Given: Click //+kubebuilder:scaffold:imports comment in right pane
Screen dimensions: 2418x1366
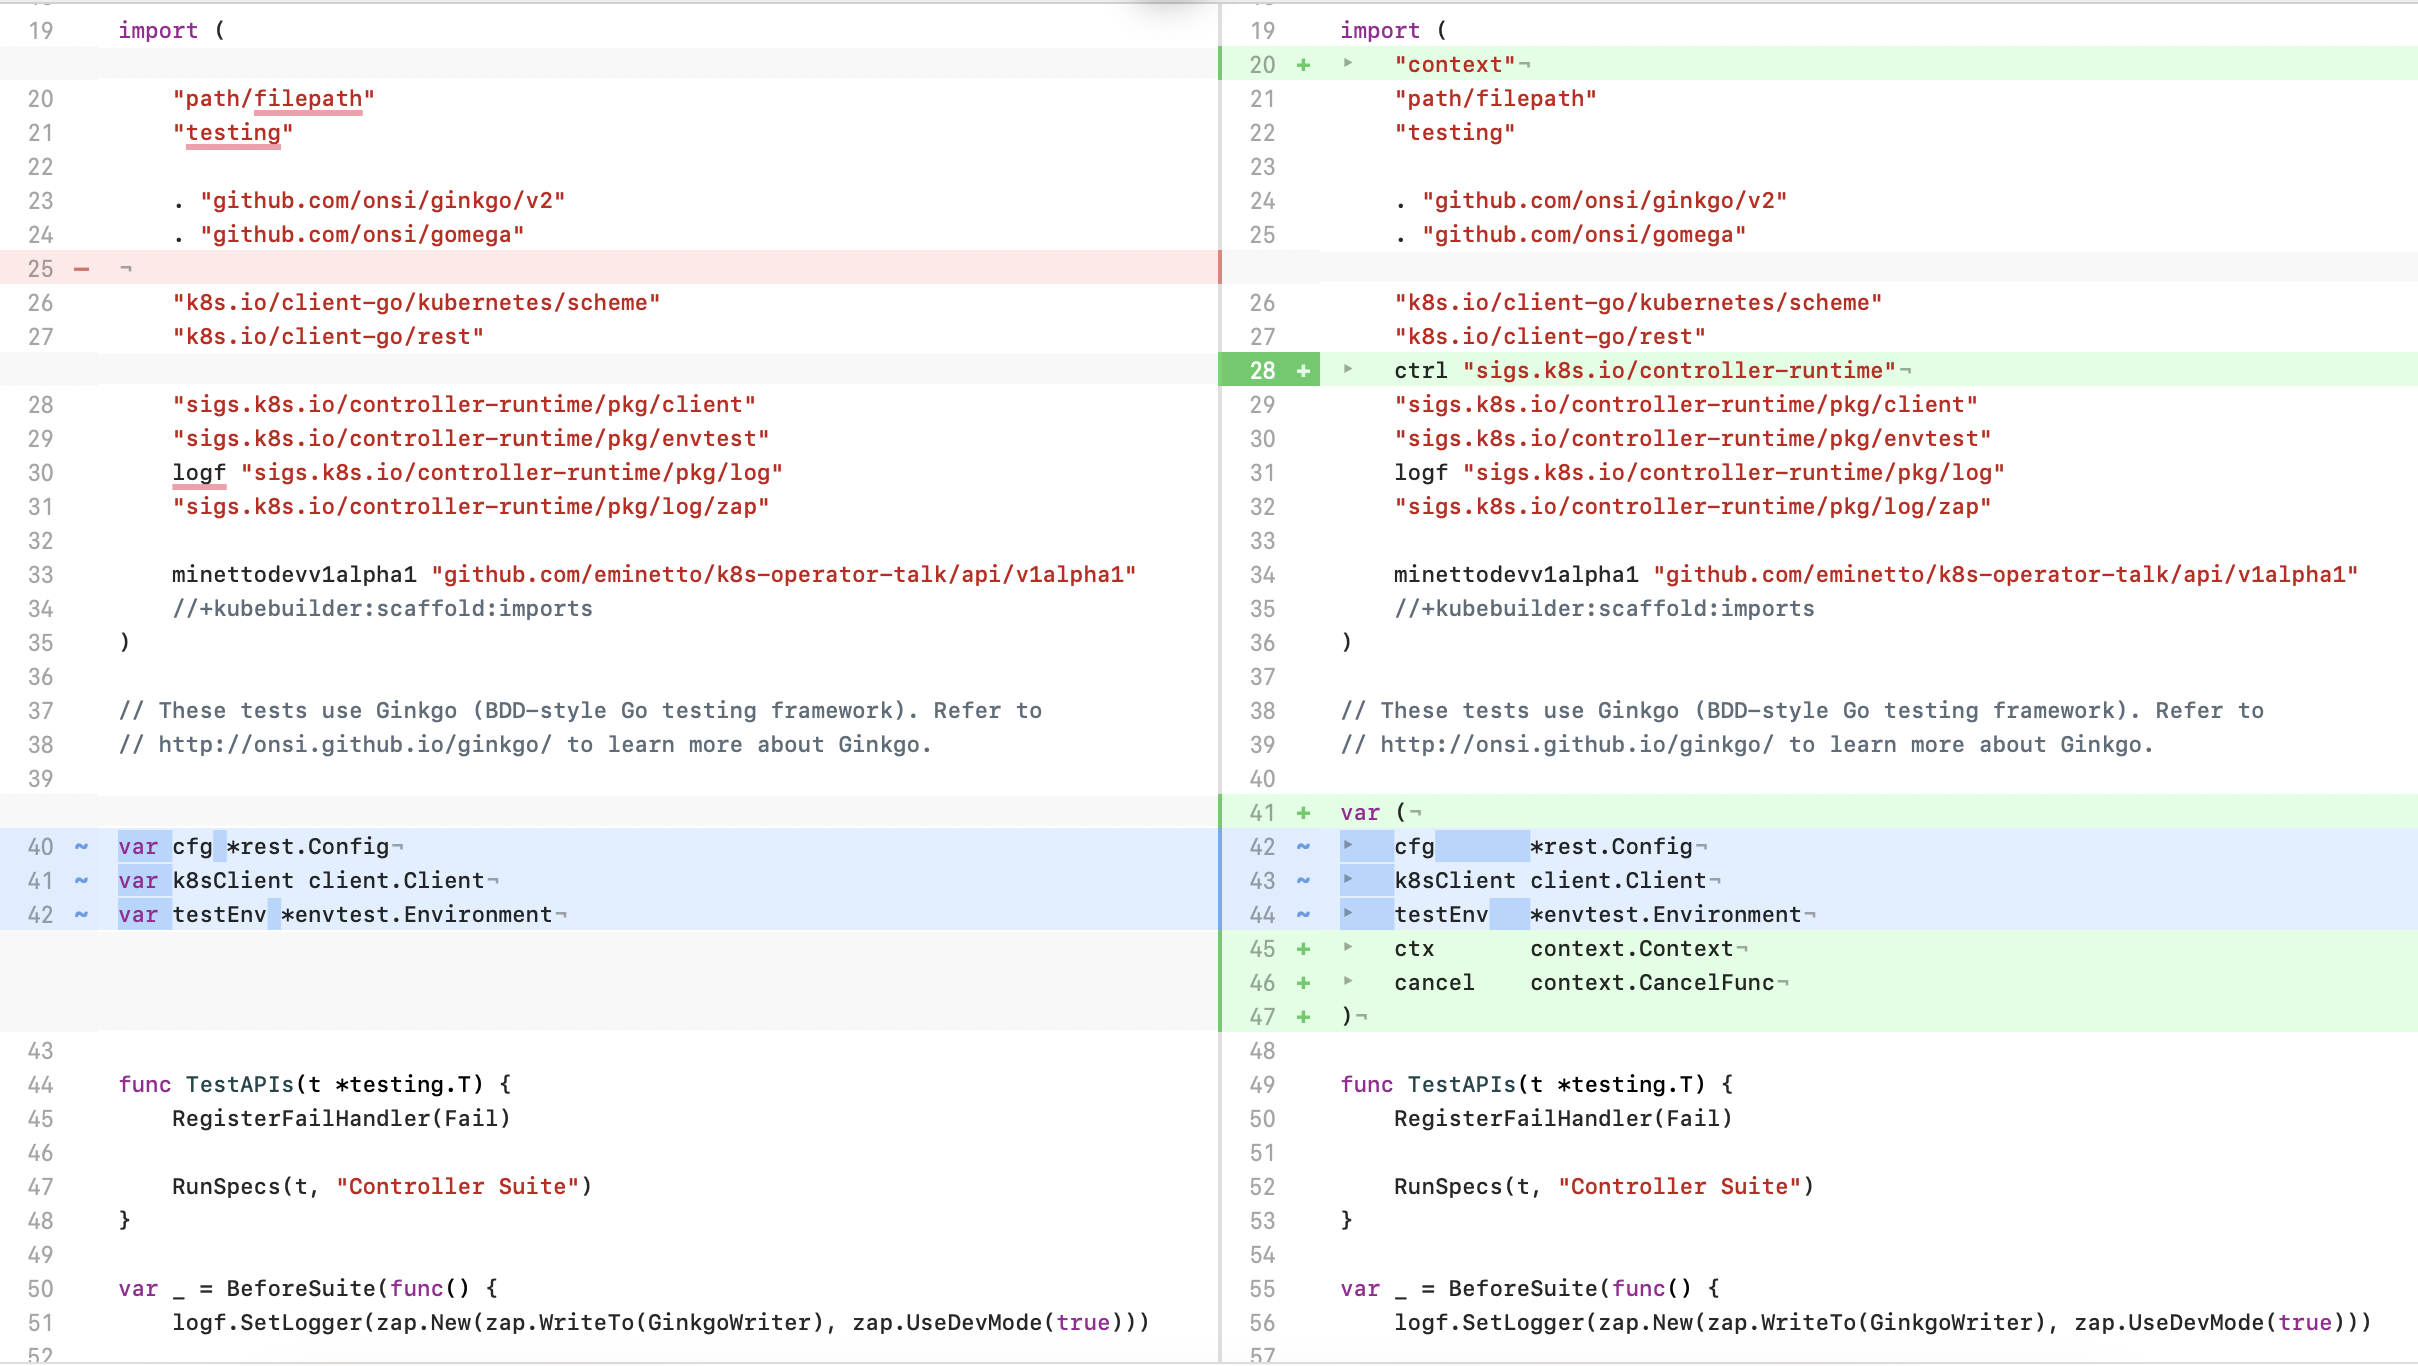Looking at the screenshot, I should [1604, 609].
